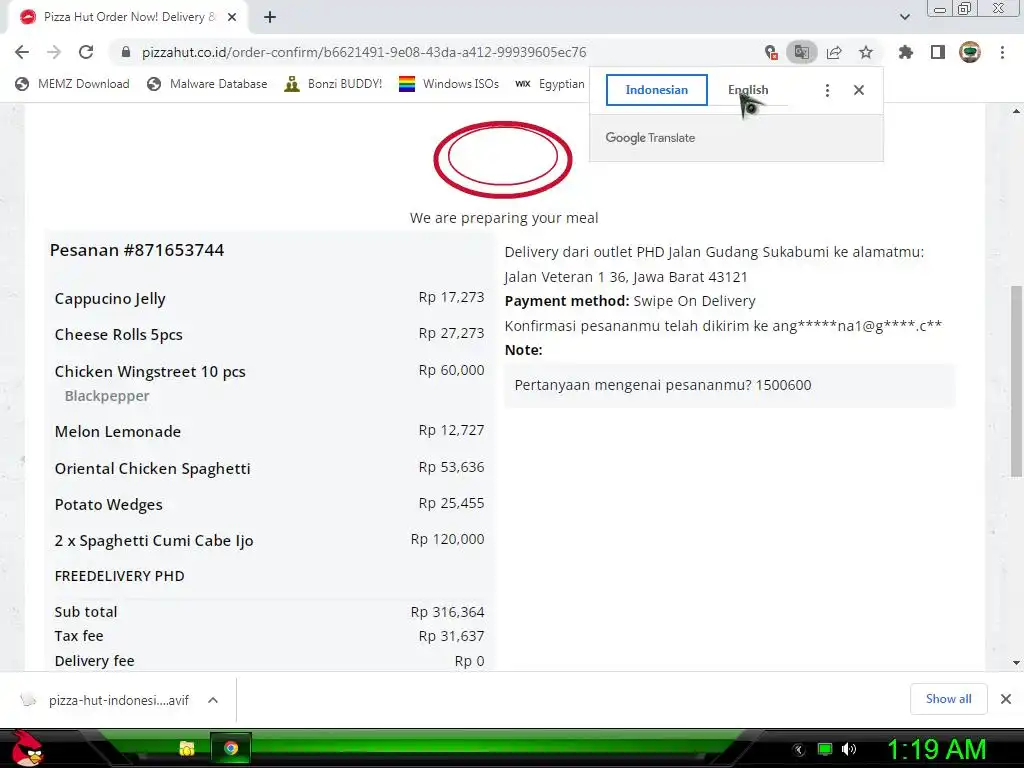The height and width of the screenshot is (768, 1024).
Task: Open translate options three-dot menu
Action: [x=827, y=90]
